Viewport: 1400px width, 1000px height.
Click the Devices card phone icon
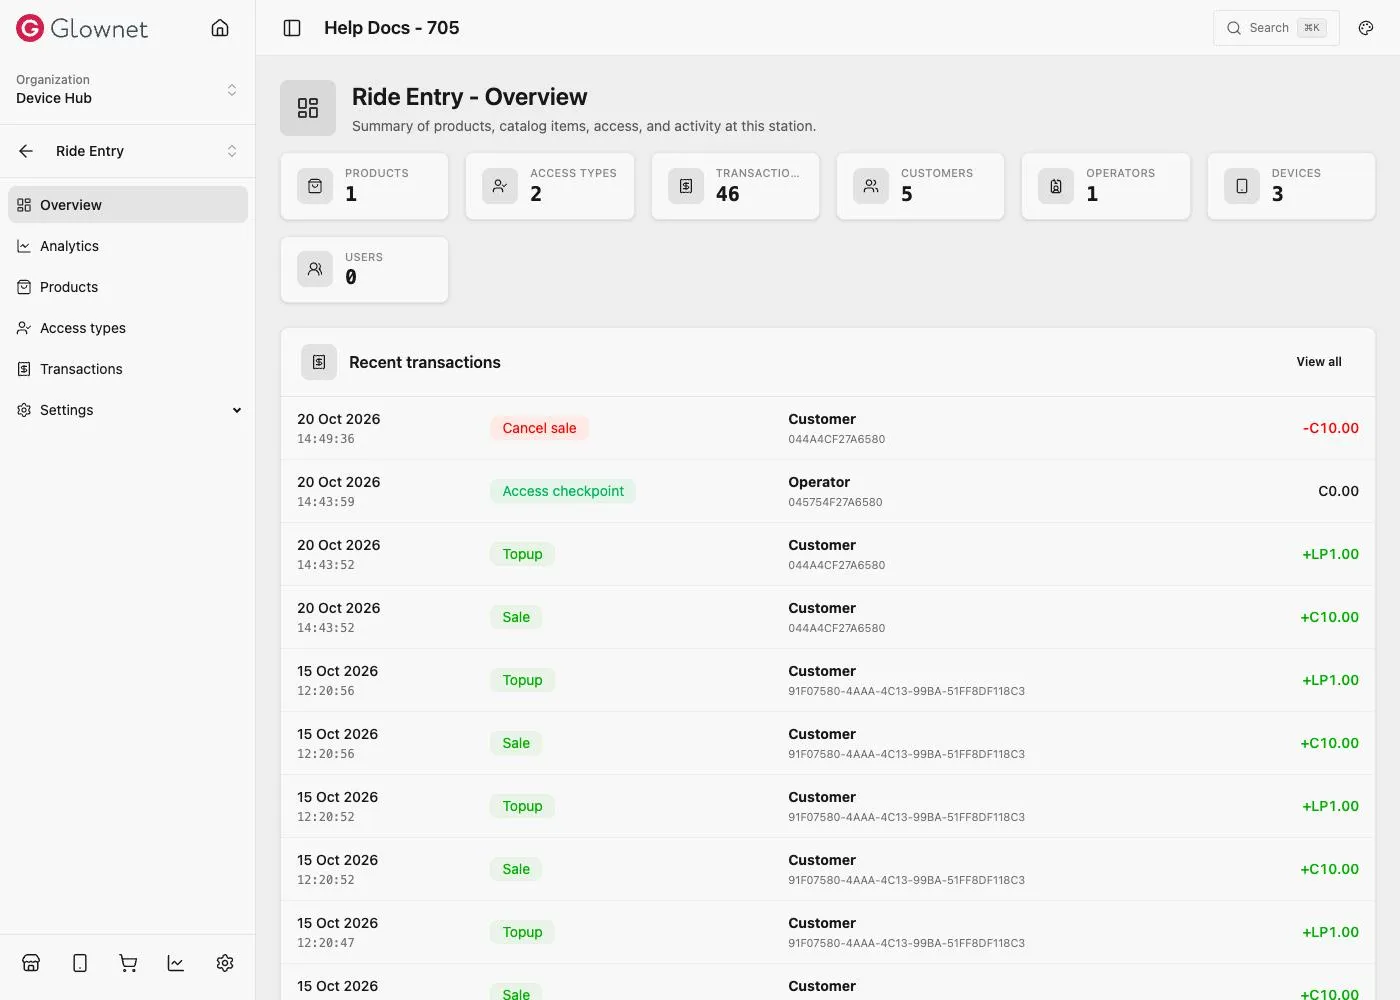(1242, 186)
